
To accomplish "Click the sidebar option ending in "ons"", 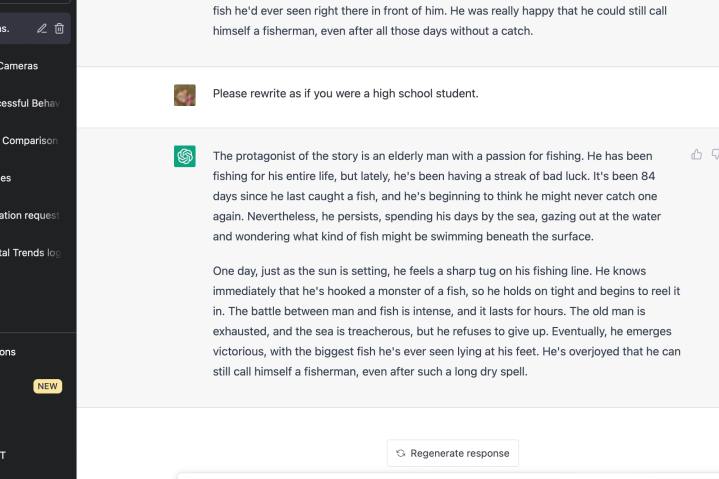I will pos(10,352).
